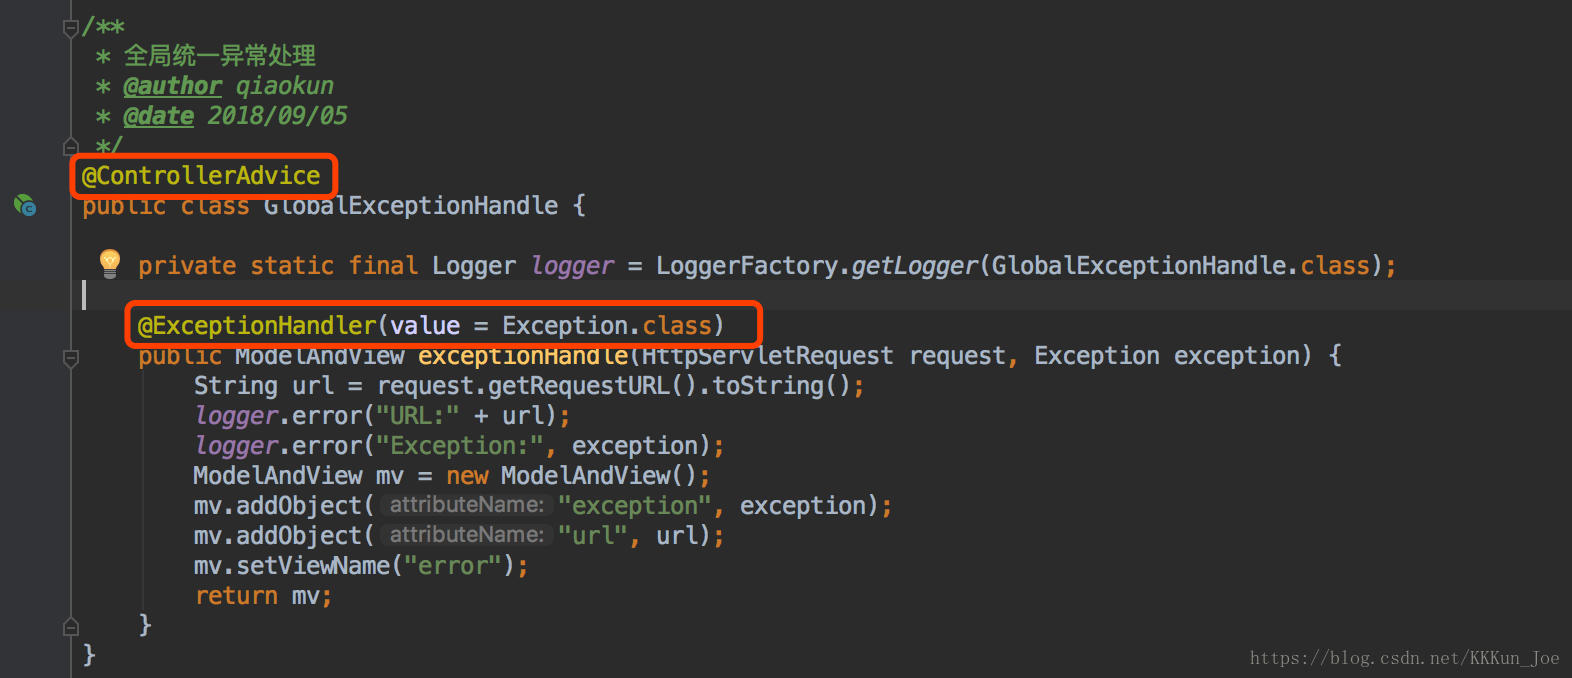Collapse the Javadoc comment at its opening fold marker

(70, 28)
